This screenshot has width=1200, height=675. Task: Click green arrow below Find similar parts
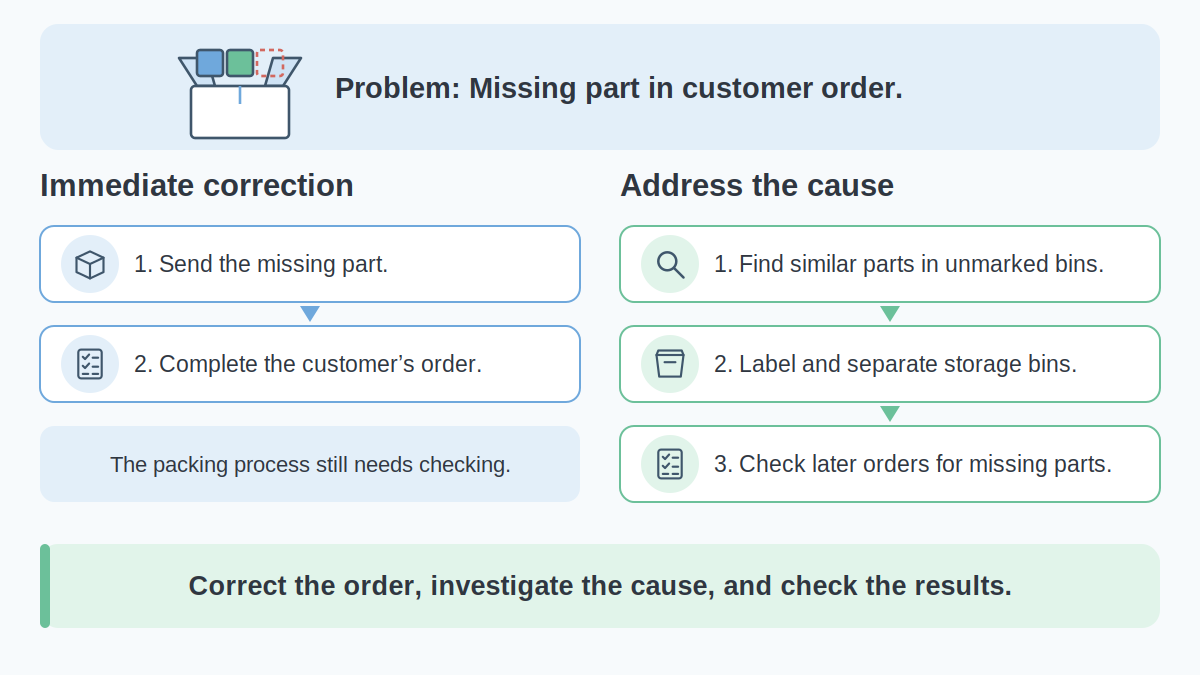[x=890, y=313]
